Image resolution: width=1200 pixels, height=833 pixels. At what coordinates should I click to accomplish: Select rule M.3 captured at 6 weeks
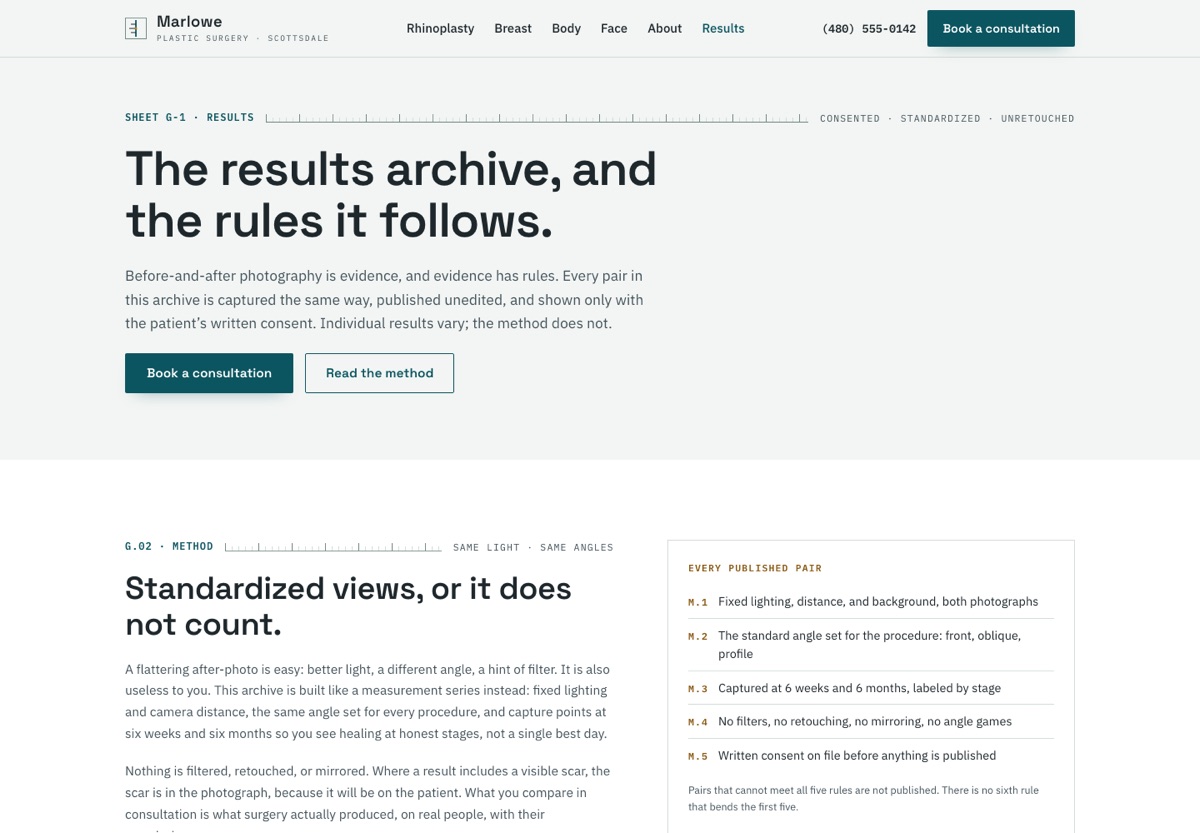pos(871,688)
